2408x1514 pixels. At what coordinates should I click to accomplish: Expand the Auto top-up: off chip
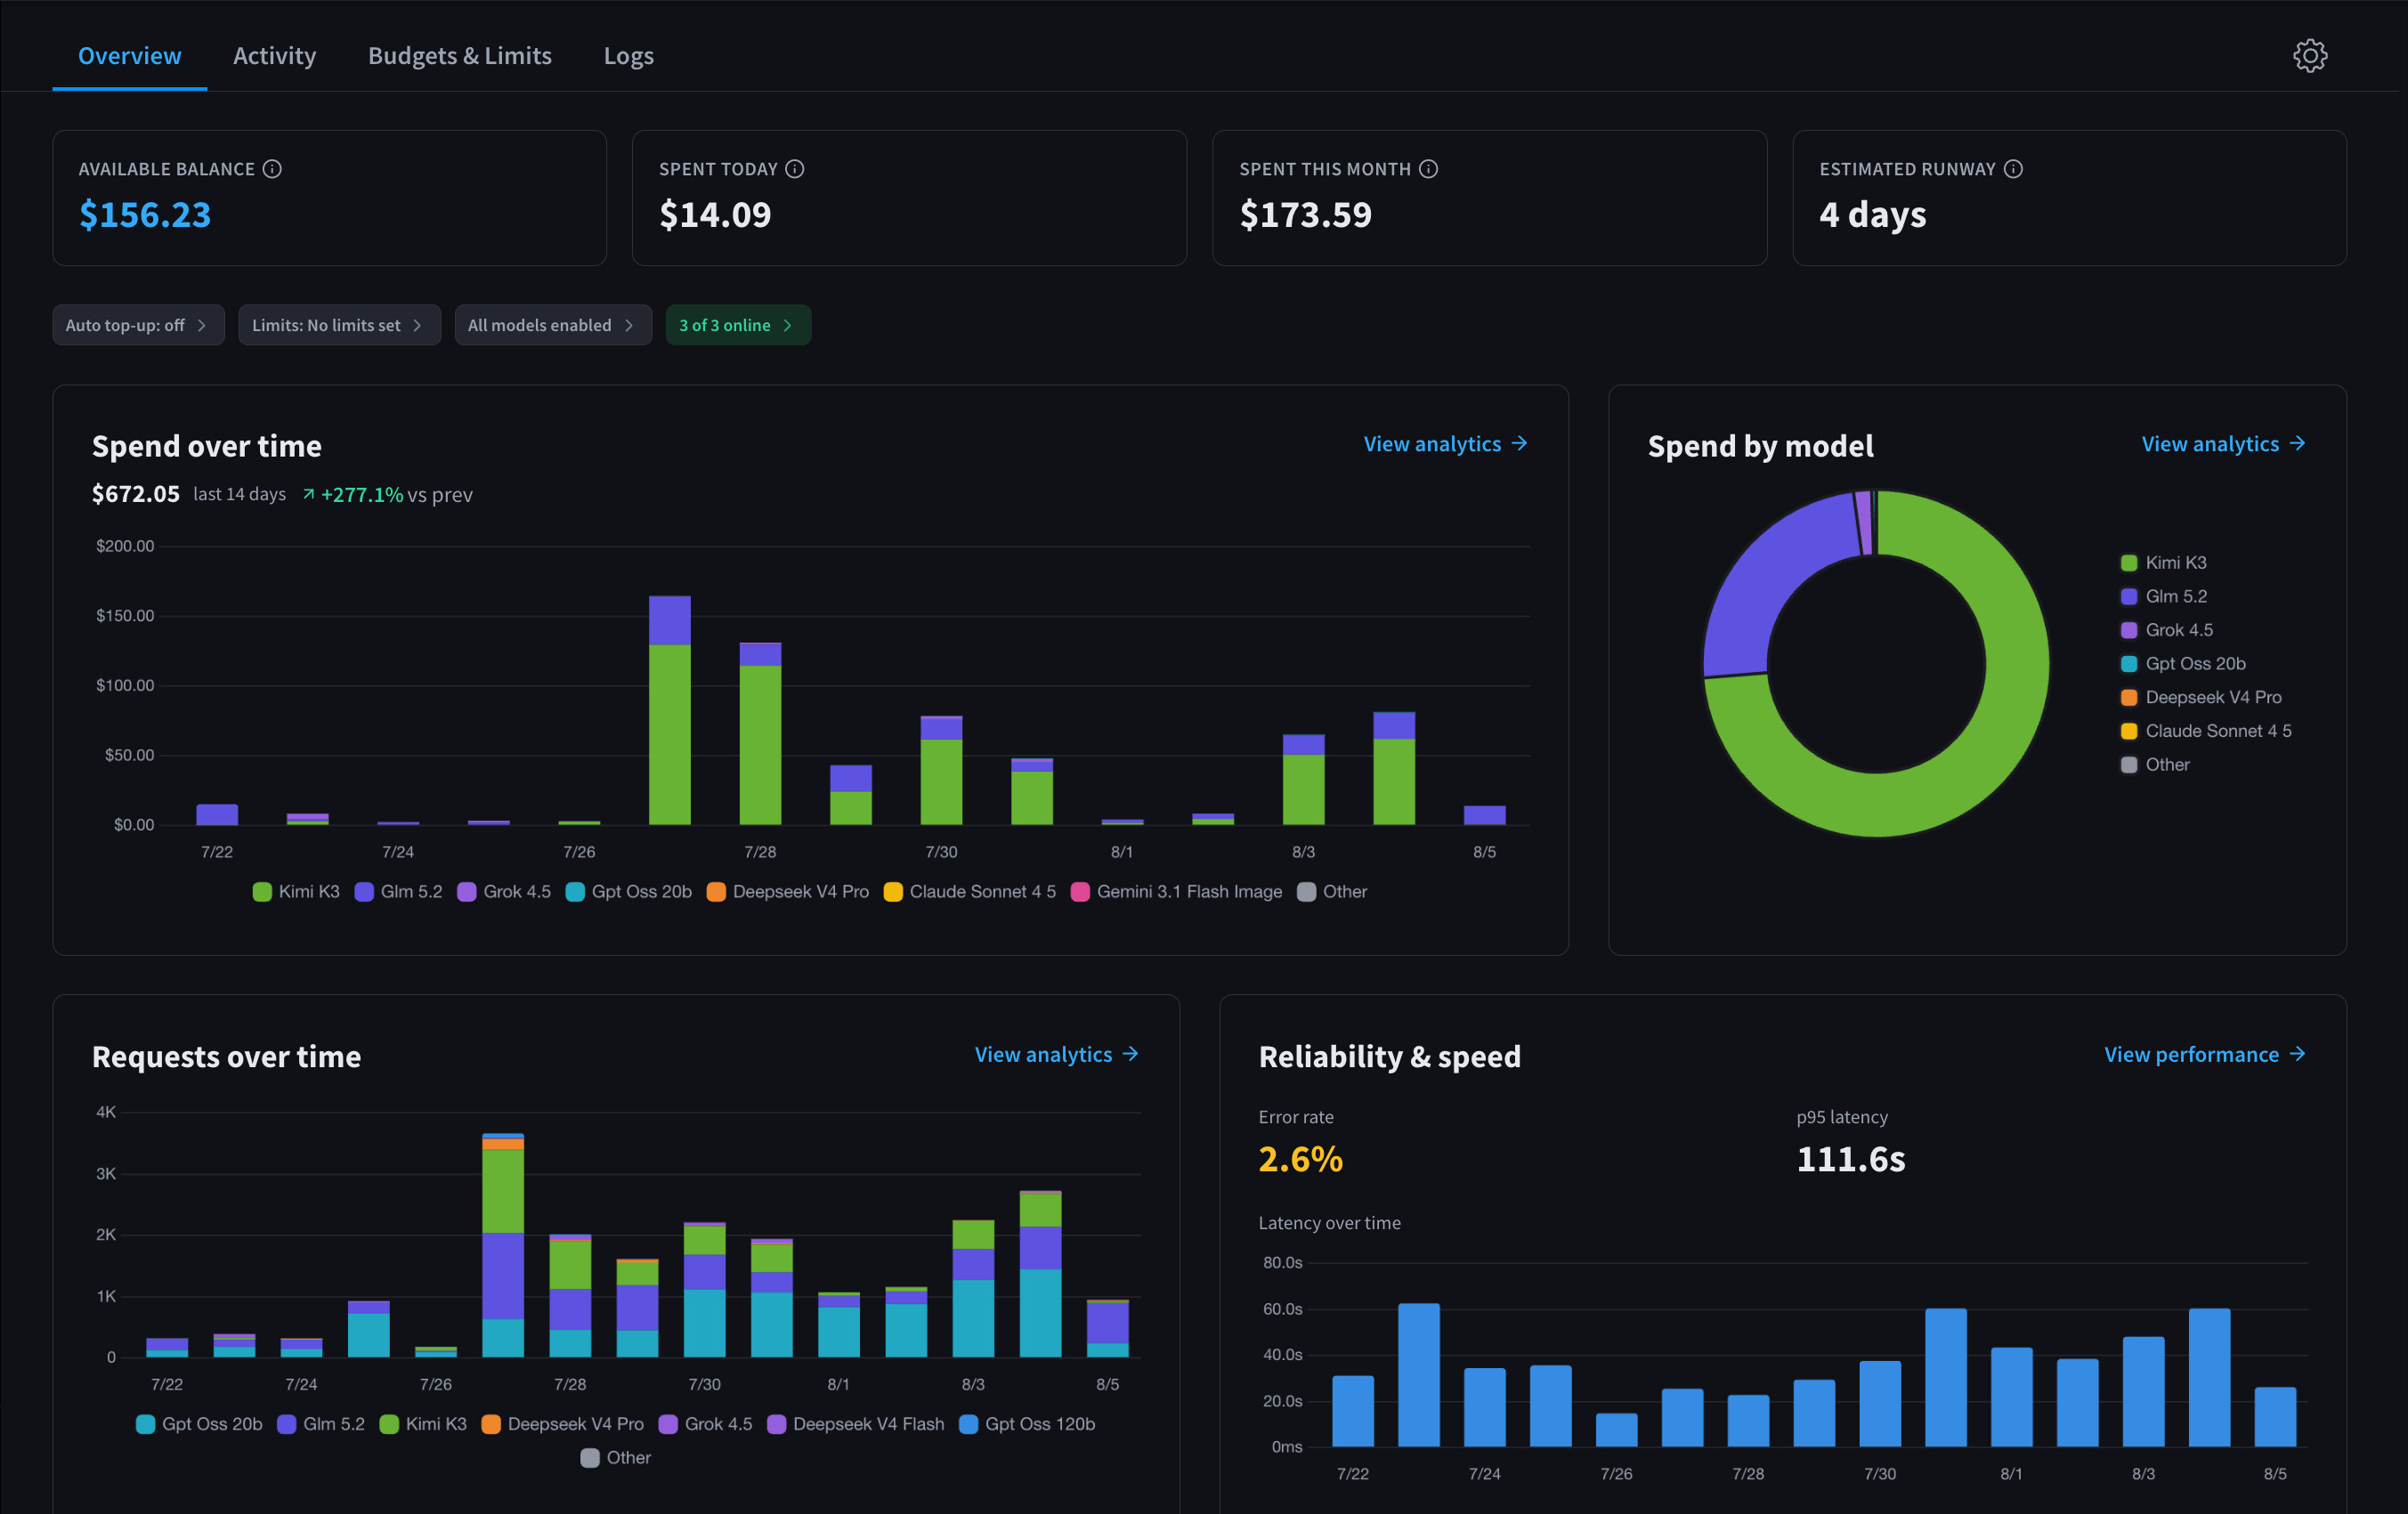click(x=138, y=325)
